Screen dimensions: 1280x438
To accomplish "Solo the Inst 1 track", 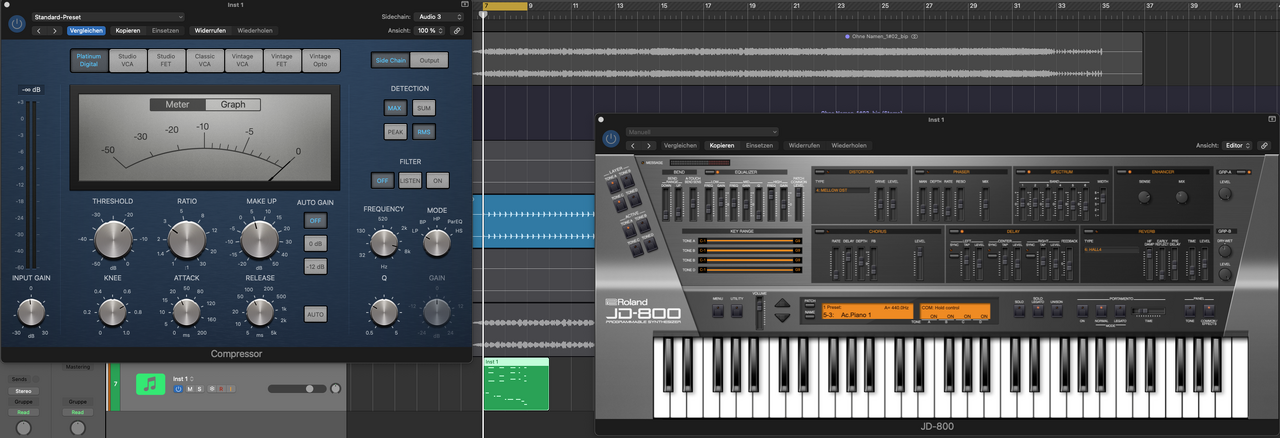I will click(x=199, y=388).
